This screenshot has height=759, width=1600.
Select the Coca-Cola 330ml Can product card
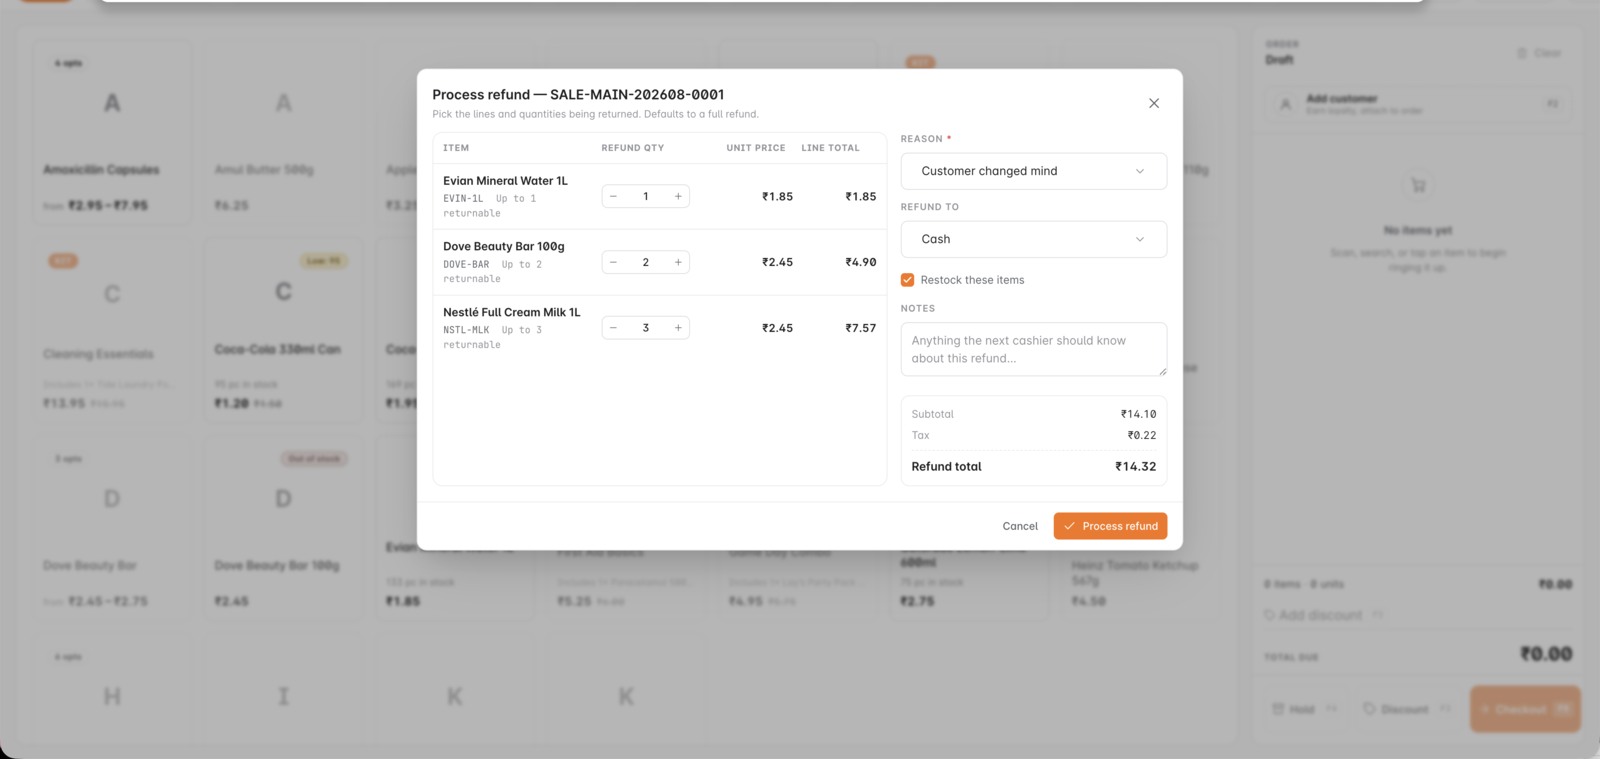click(284, 329)
